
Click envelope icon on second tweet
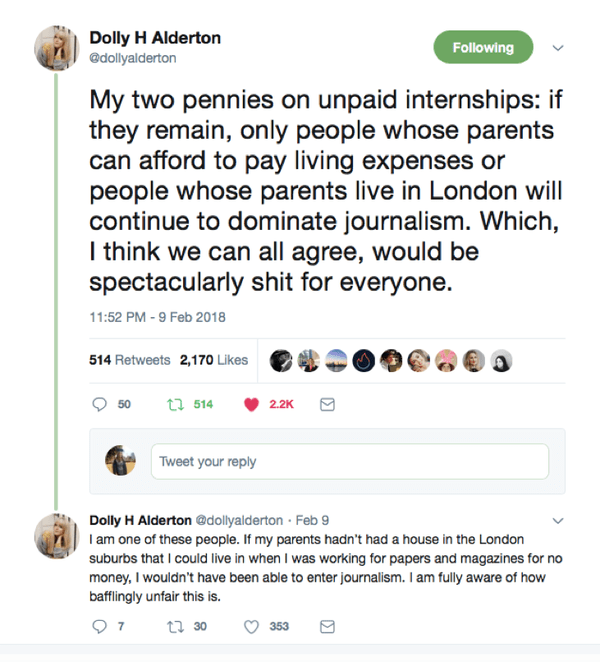click(x=326, y=626)
